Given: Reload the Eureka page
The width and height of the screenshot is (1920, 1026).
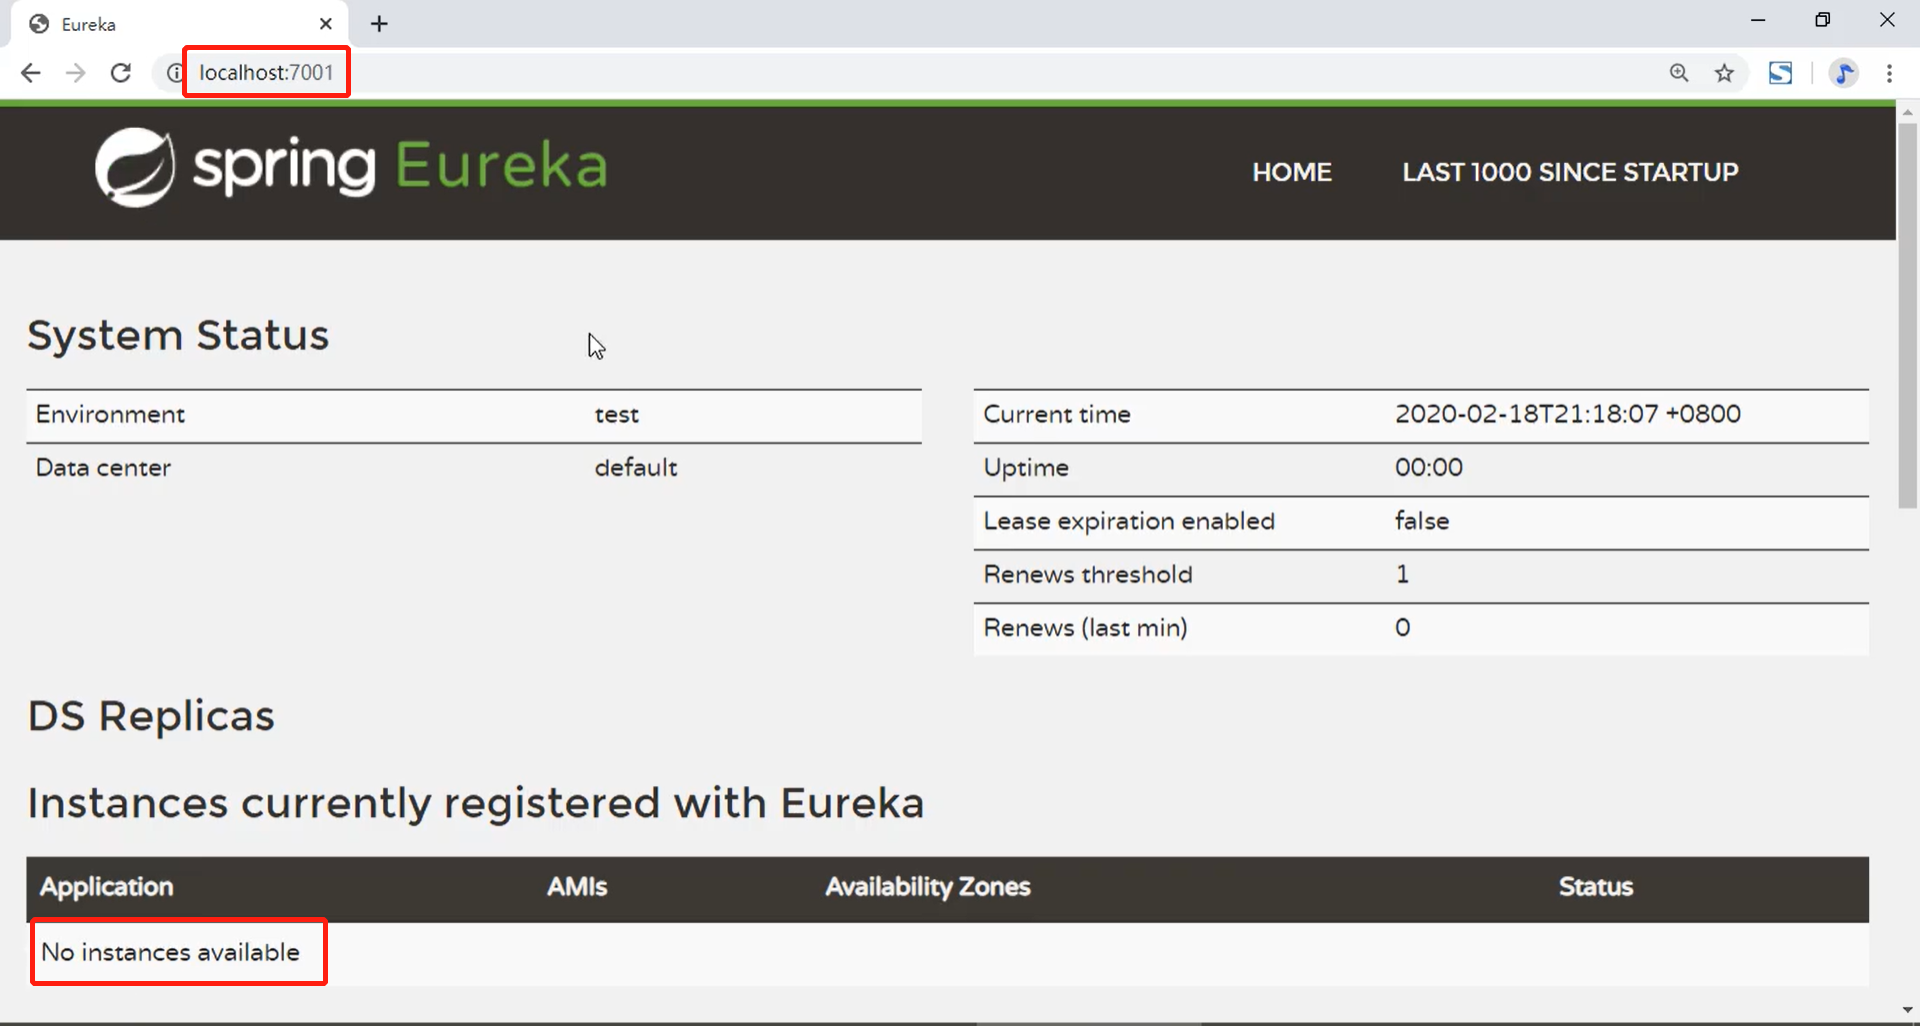Looking at the screenshot, I should (x=121, y=73).
